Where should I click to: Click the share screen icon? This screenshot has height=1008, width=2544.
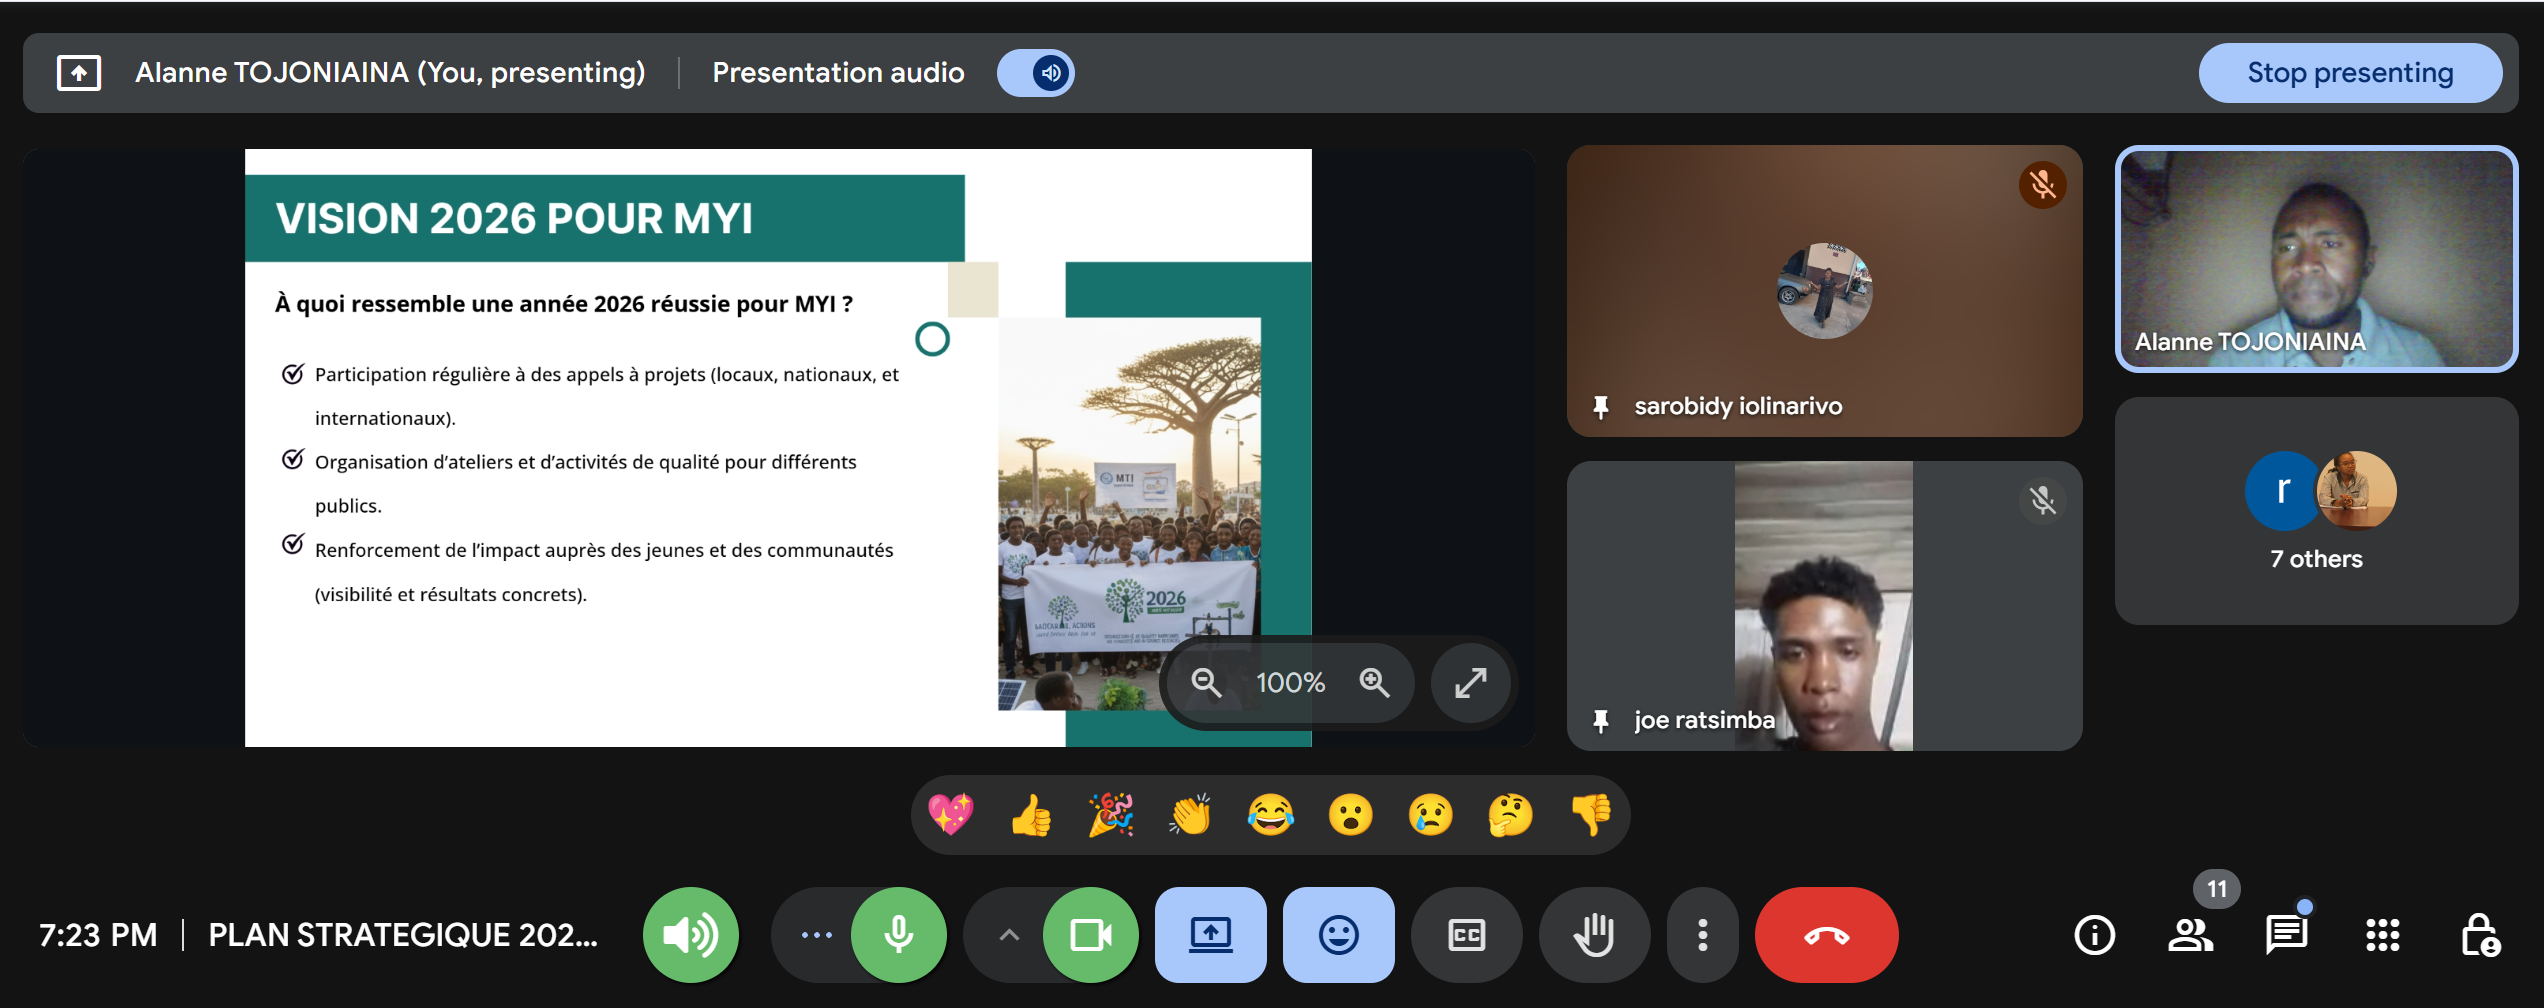[x=1210, y=935]
